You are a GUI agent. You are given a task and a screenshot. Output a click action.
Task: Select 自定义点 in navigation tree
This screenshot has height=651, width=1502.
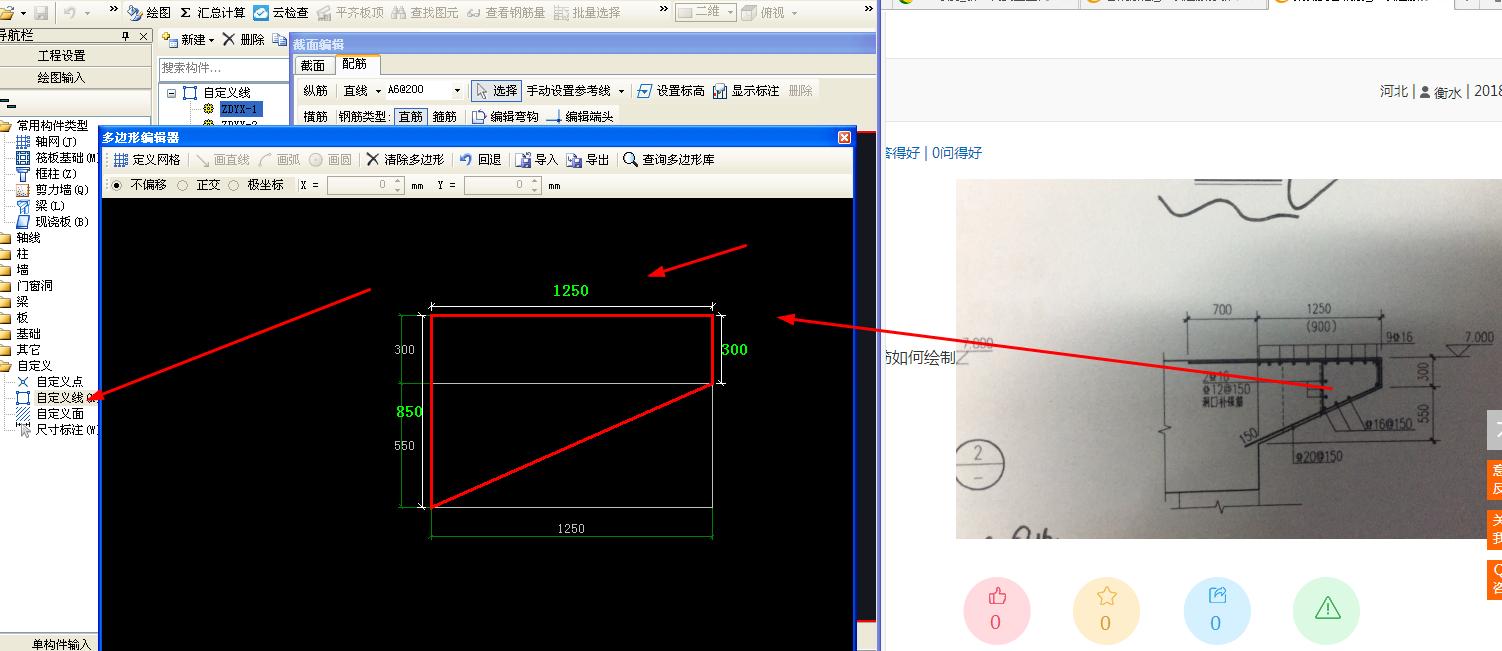51,381
